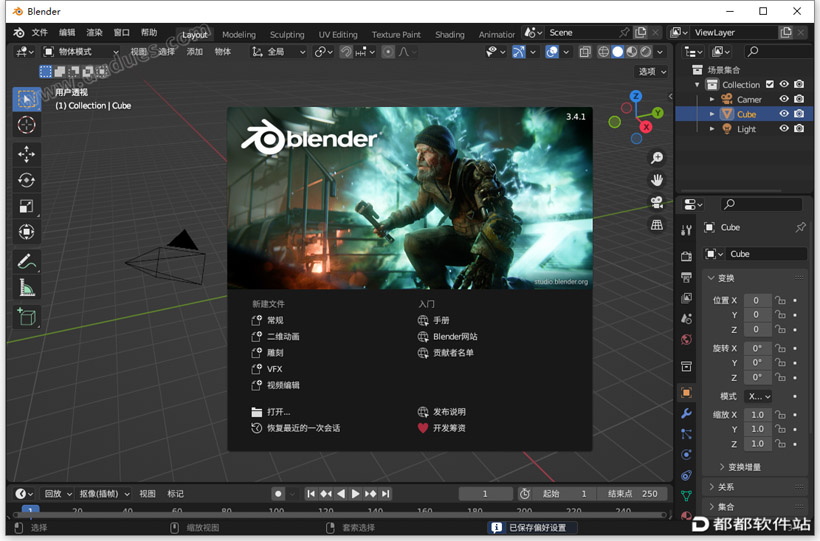Toggle X-ray mode in viewport header

pos(585,52)
